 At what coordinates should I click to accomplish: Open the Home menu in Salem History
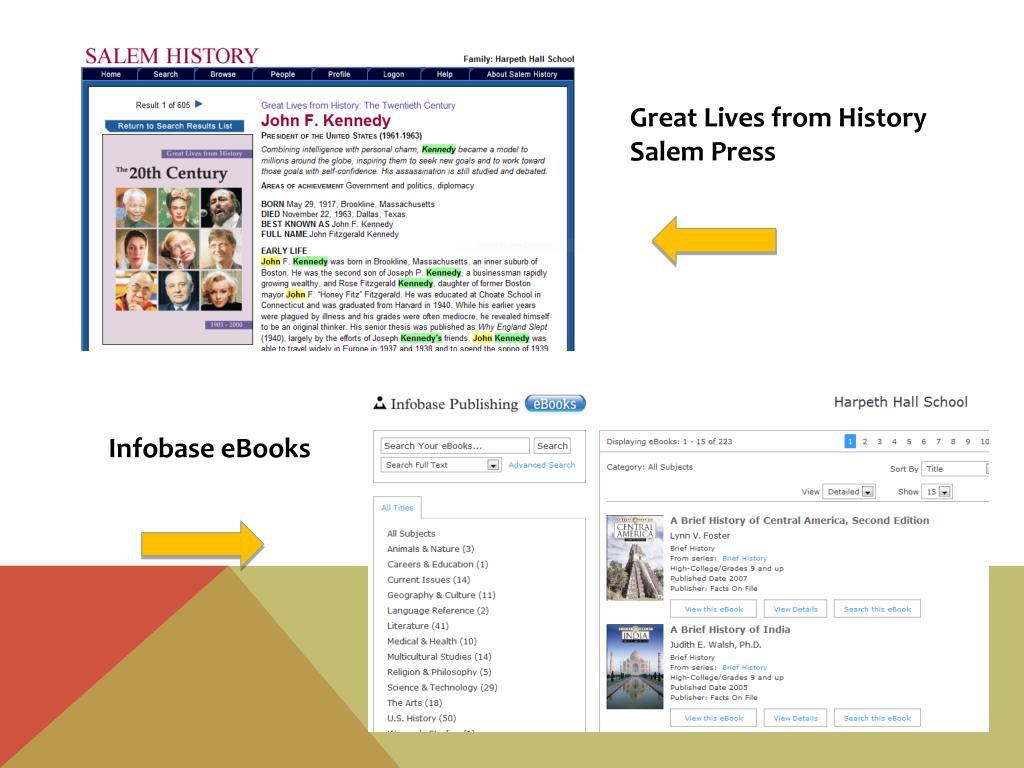pos(111,74)
